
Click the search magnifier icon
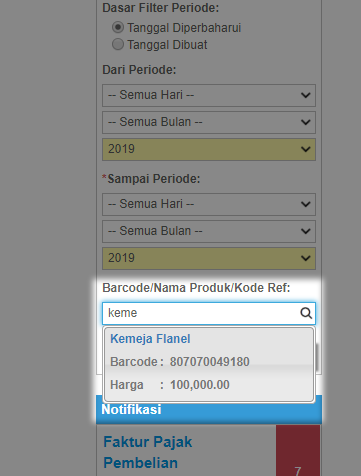[306, 313]
